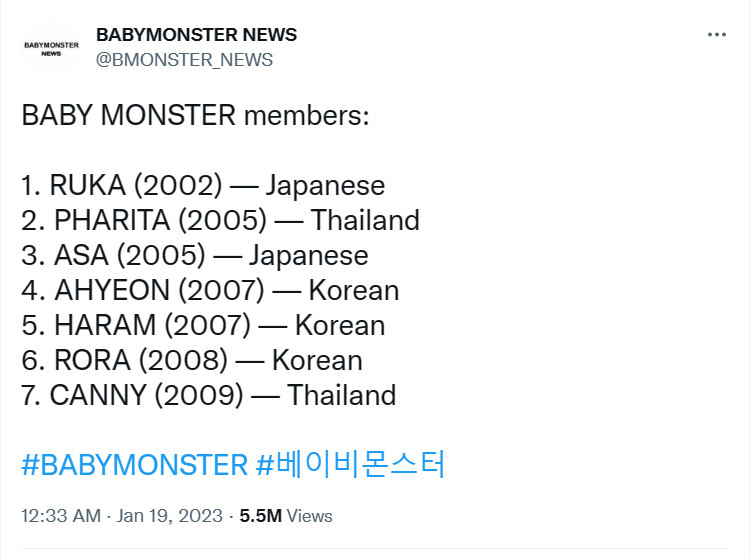Click the ASA (2005) line
This screenshot has height=558, width=751.
(195, 255)
